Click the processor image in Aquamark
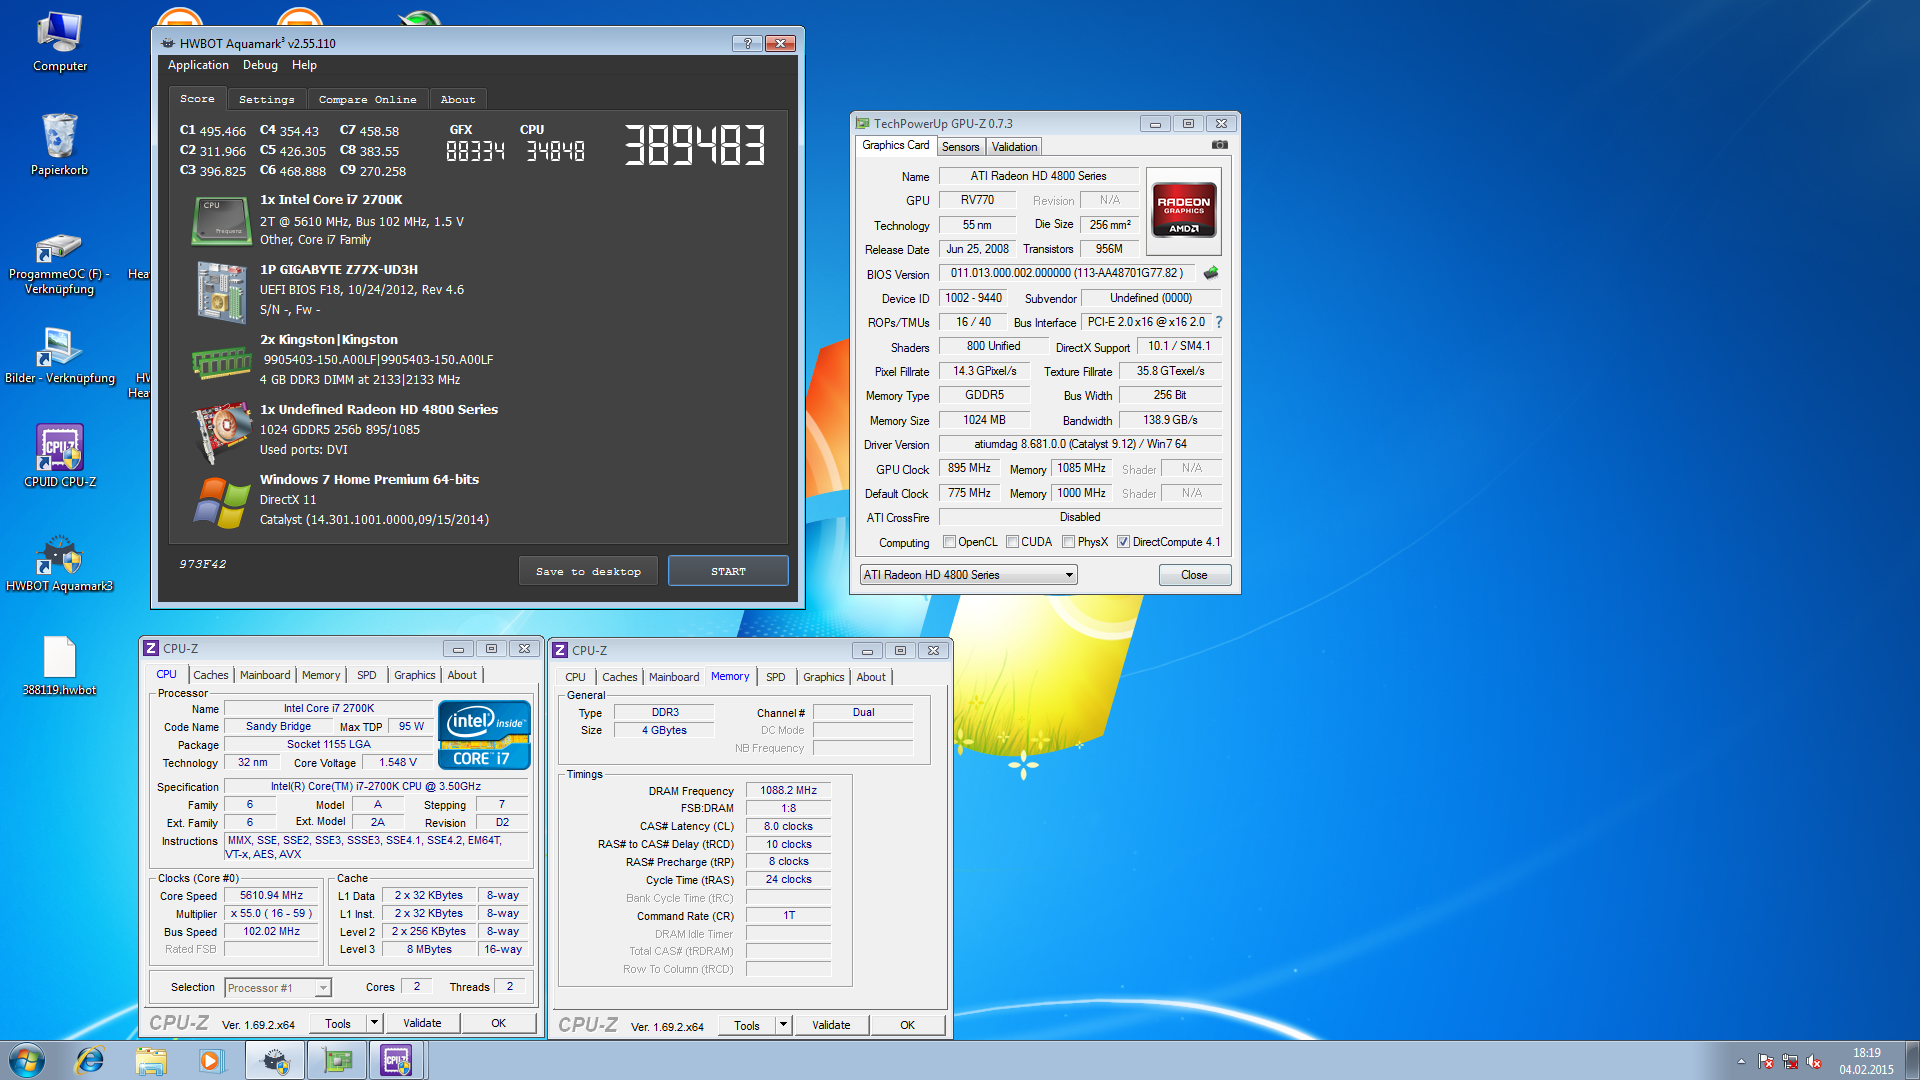The width and height of the screenshot is (1920, 1080). tap(221, 221)
